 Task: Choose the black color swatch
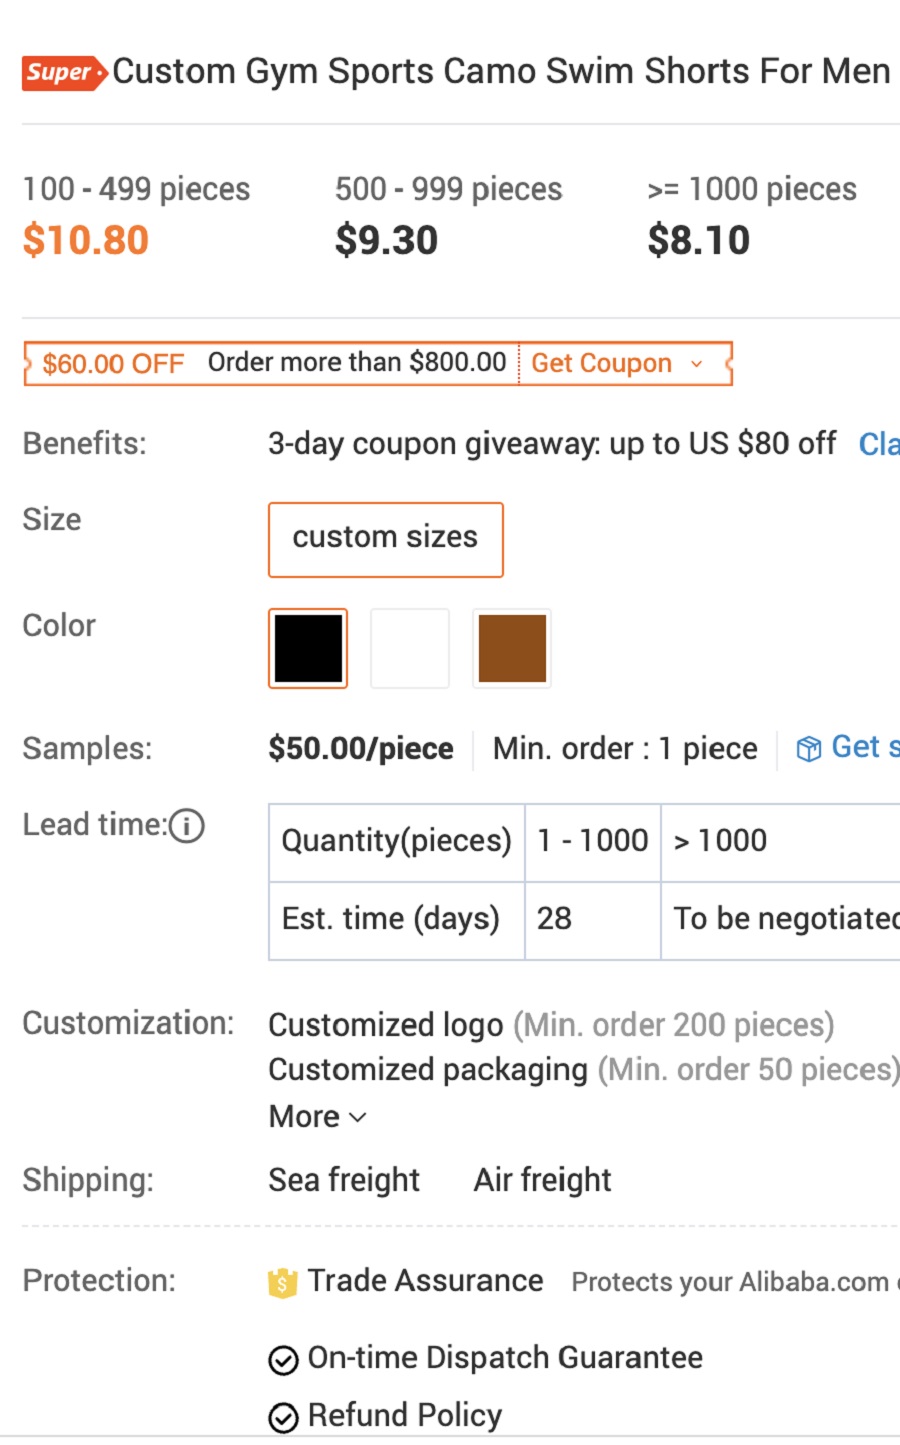tap(308, 648)
